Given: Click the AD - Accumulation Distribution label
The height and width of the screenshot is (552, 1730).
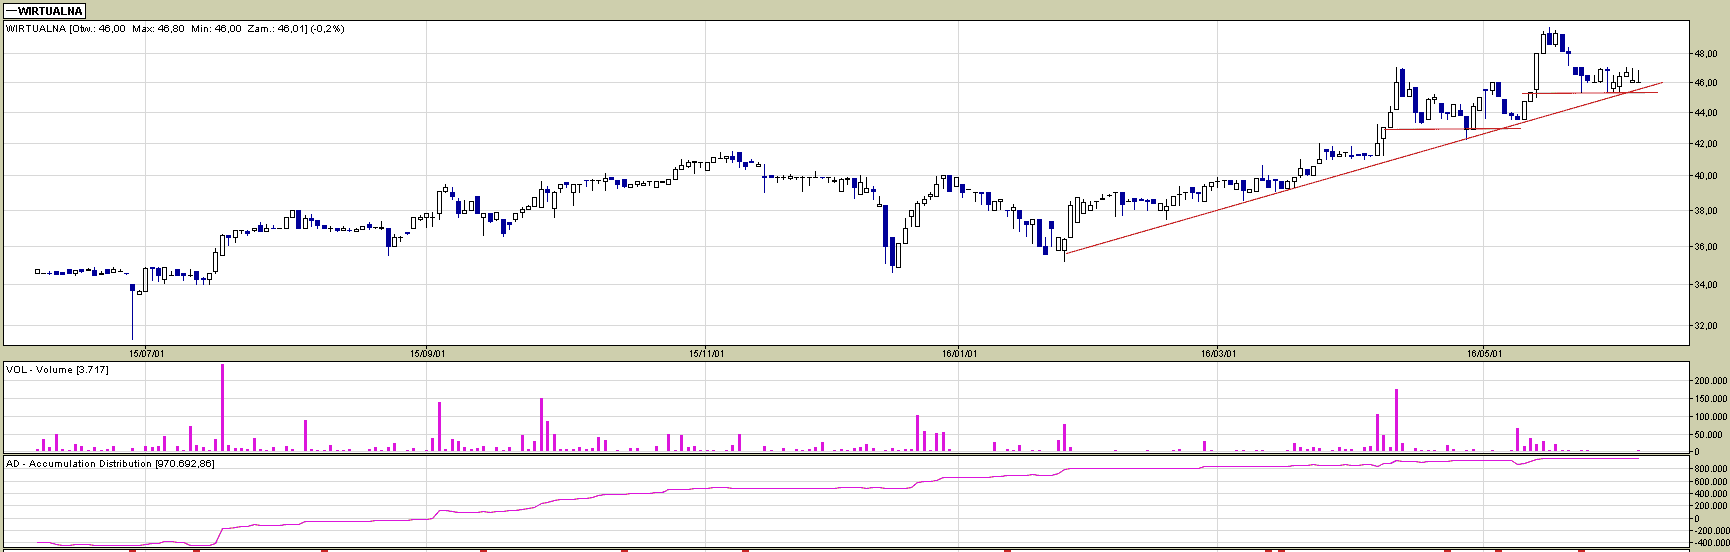Looking at the screenshot, I should 110,464.
